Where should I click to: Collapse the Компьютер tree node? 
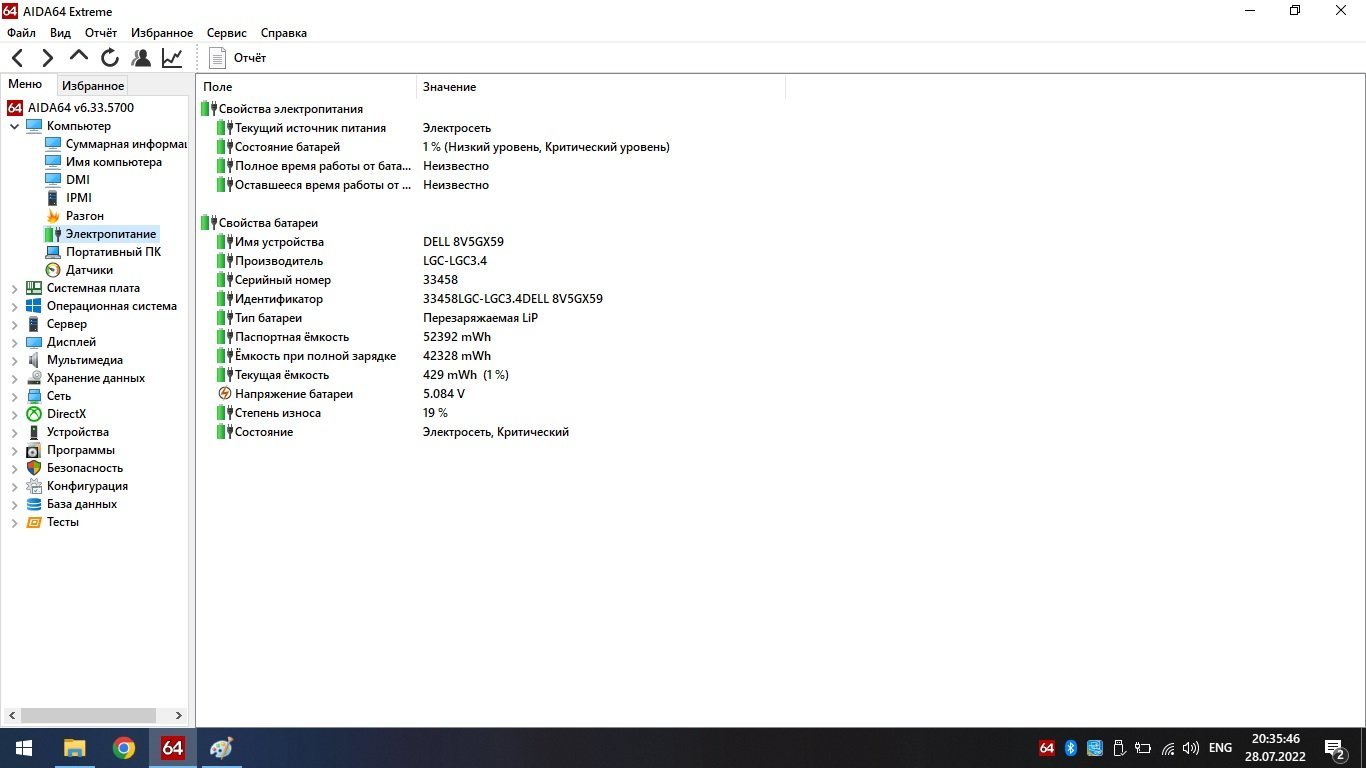(15, 126)
